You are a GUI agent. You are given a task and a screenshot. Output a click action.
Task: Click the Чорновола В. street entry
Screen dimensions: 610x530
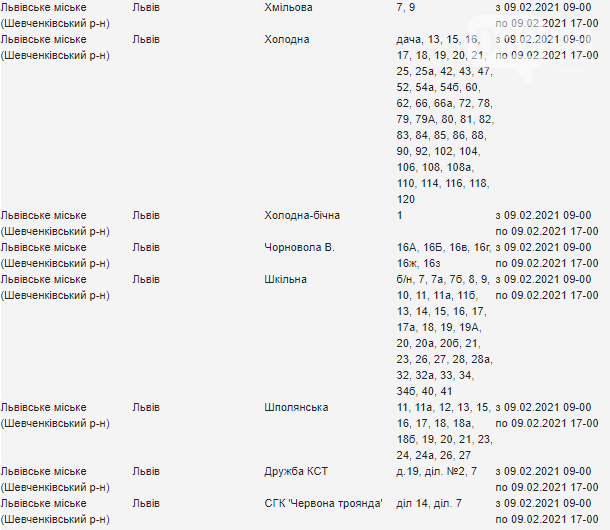(x=299, y=247)
